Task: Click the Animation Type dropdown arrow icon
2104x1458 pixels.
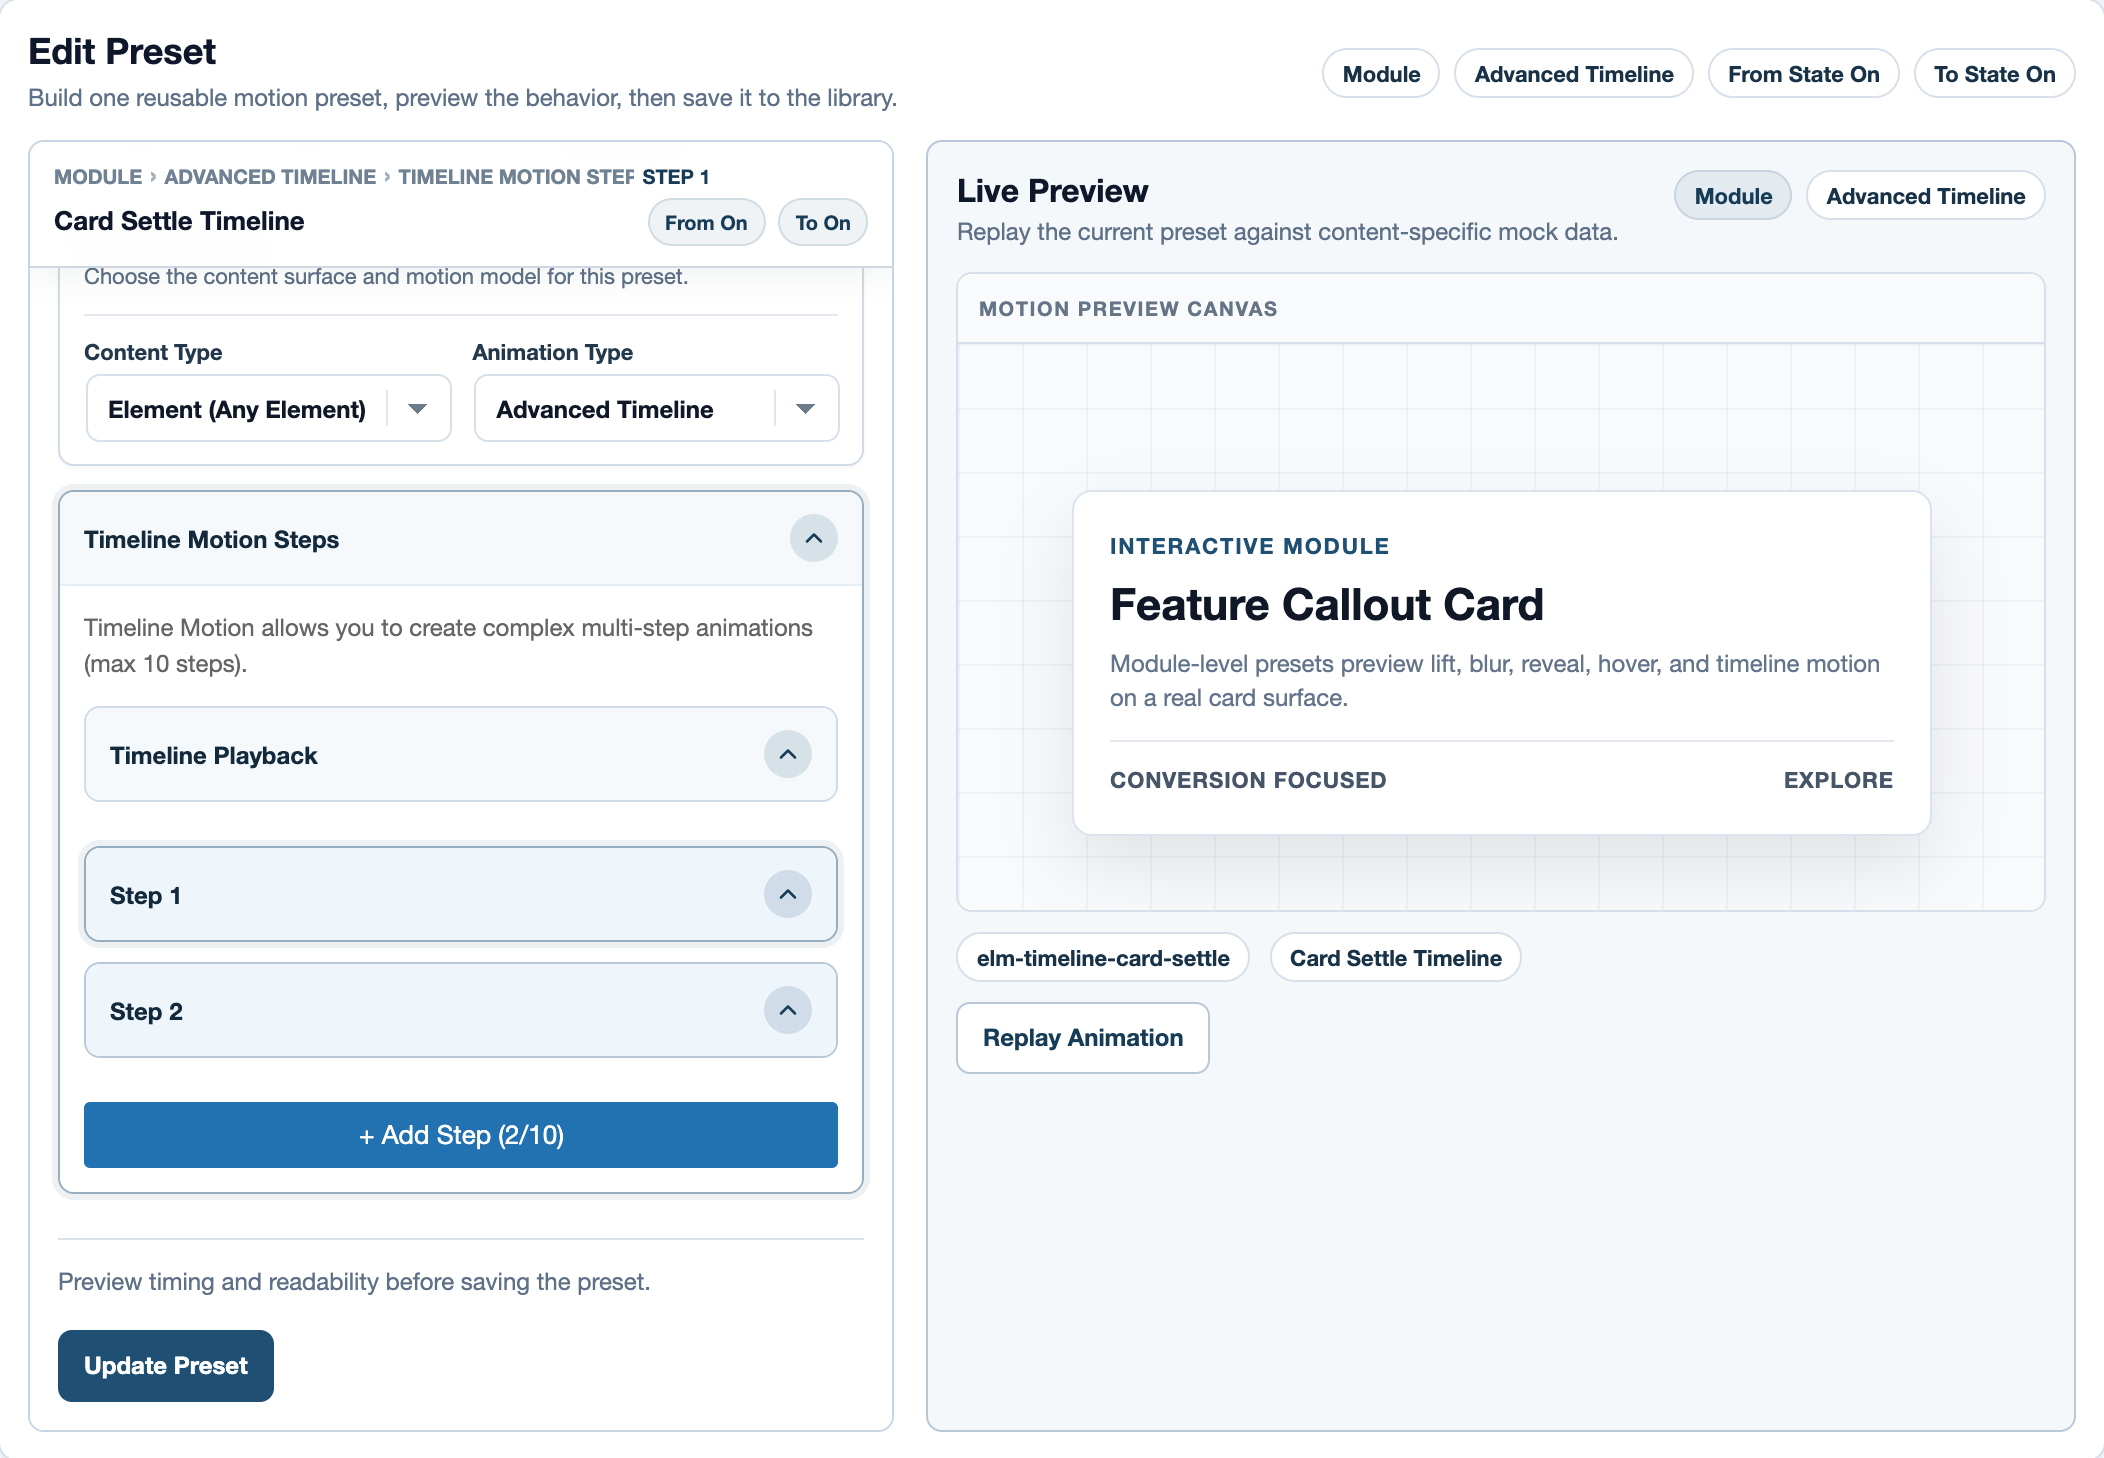Action: pos(806,409)
